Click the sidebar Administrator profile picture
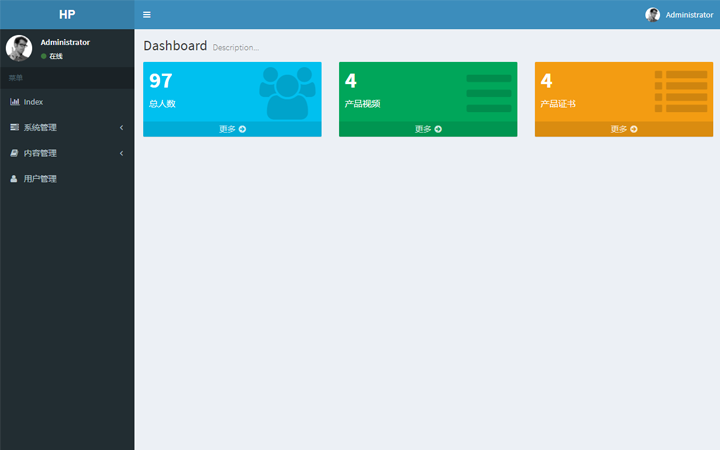This screenshot has width=720, height=450. (x=19, y=48)
